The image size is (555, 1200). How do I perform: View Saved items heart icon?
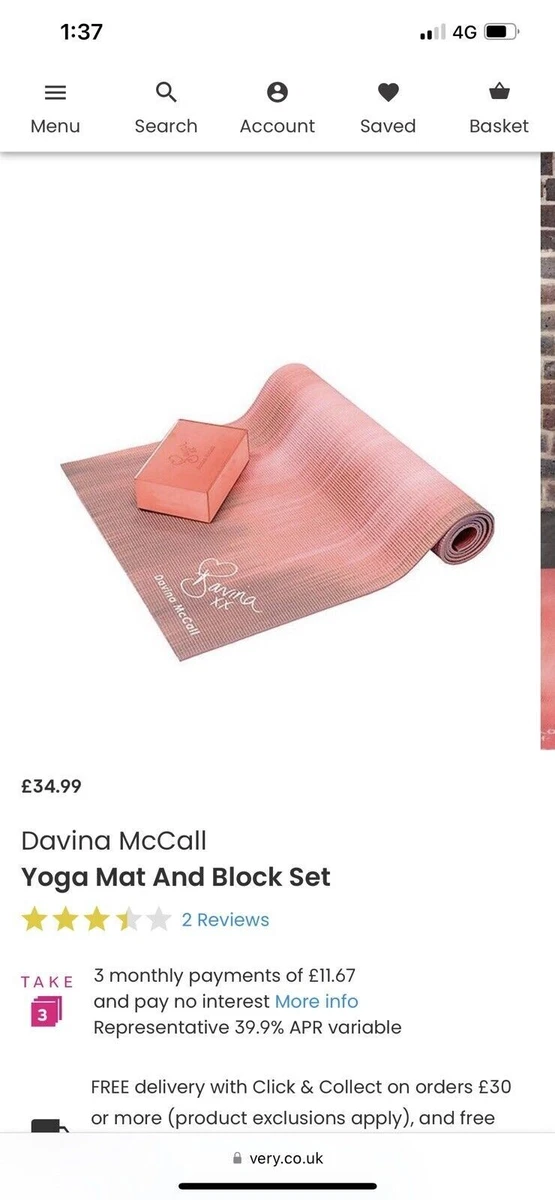(x=388, y=93)
